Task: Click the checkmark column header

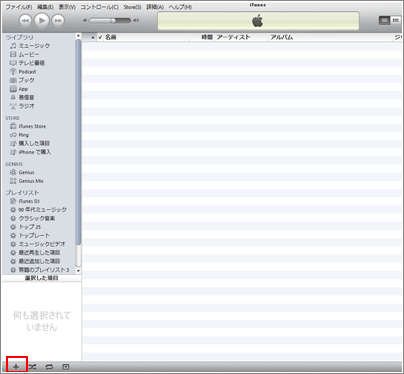Action: click(x=100, y=37)
